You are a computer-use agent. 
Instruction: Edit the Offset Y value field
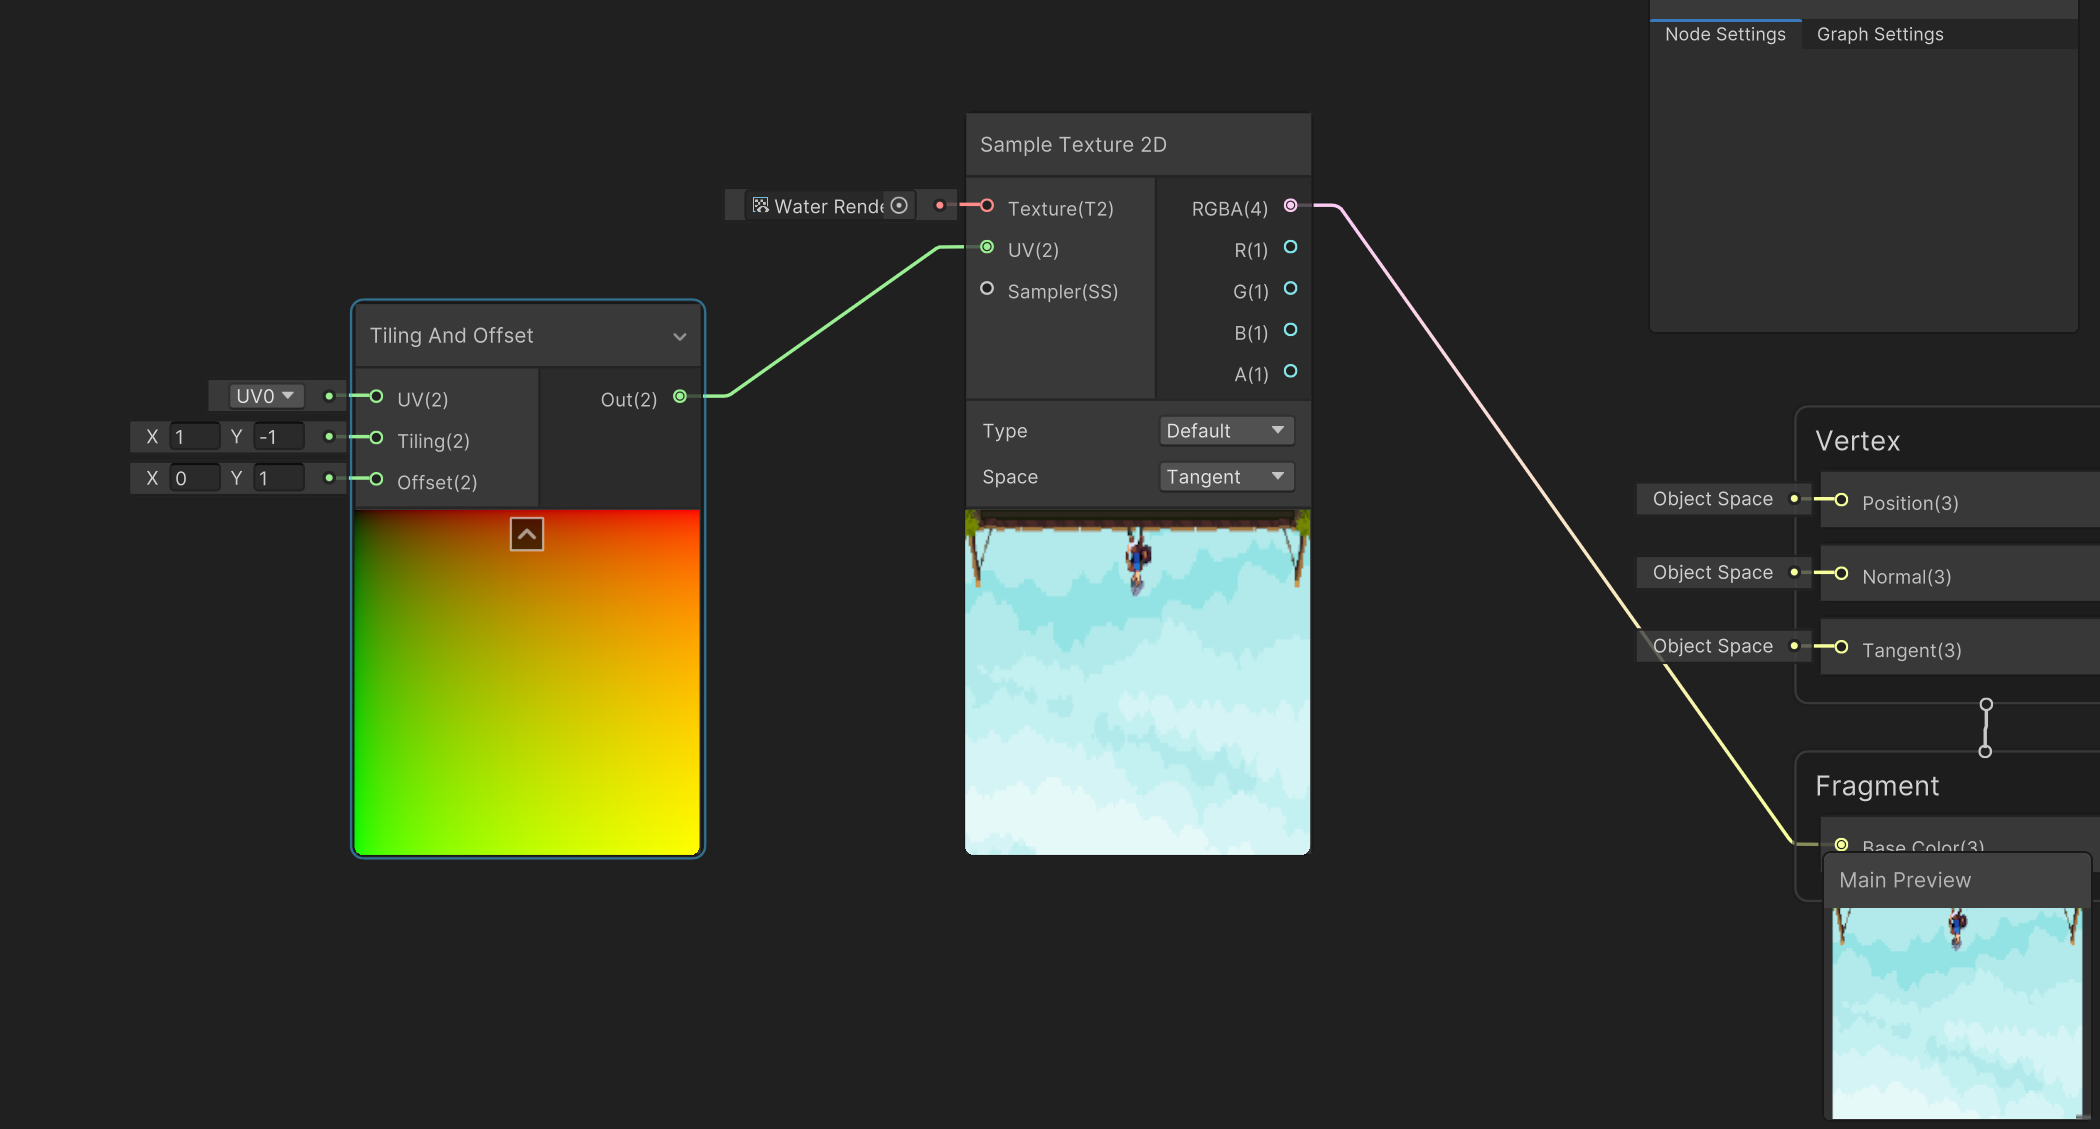(279, 478)
